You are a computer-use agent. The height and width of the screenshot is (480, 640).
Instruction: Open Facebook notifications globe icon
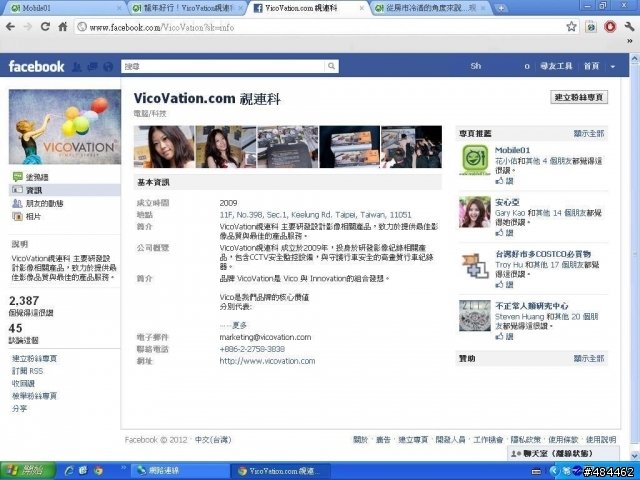[108, 67]
